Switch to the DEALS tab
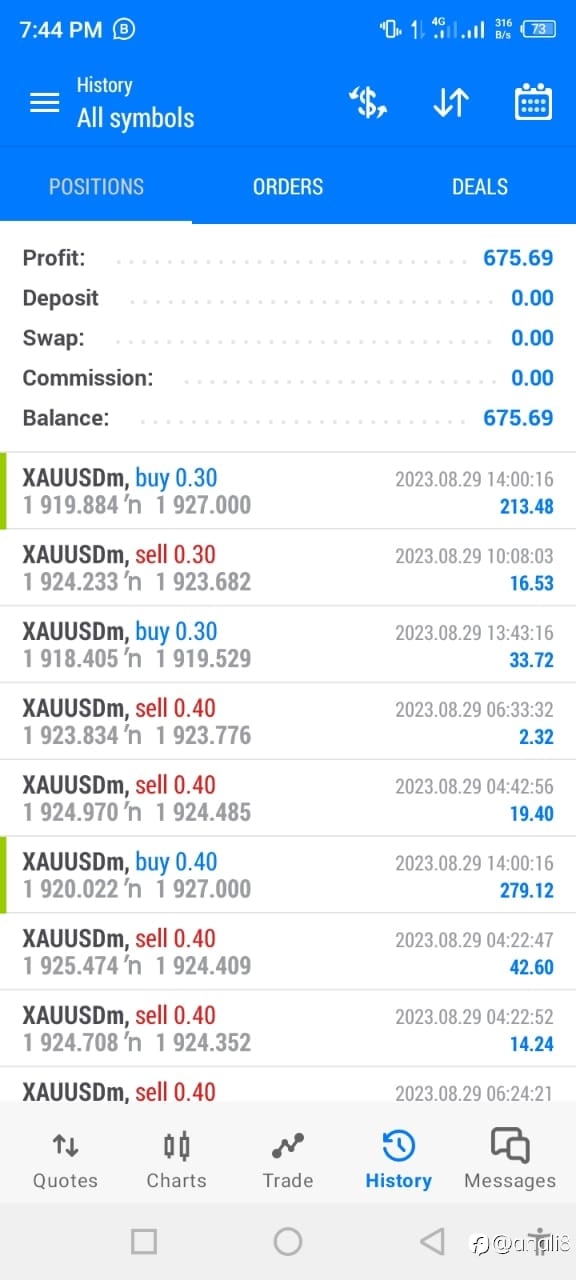 (x=480, y=187)
